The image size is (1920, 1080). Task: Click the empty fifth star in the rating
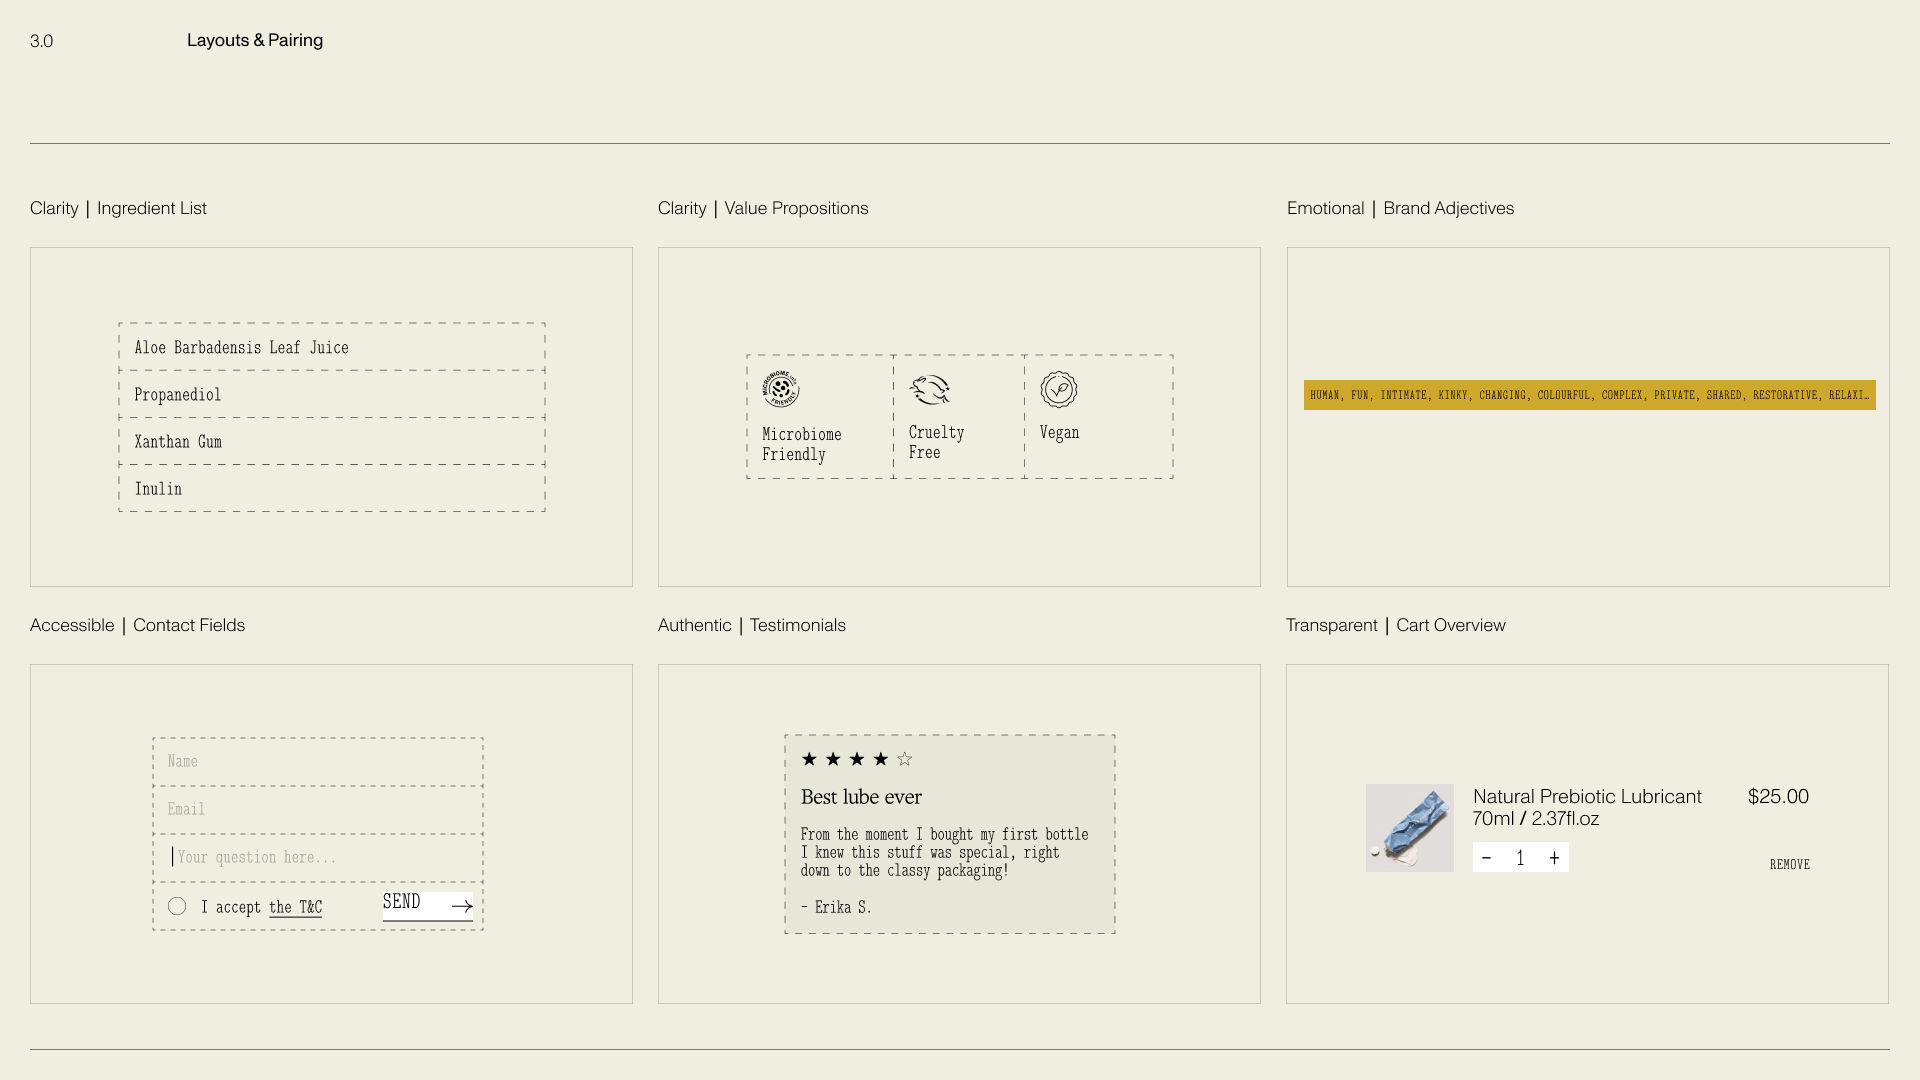905,759
